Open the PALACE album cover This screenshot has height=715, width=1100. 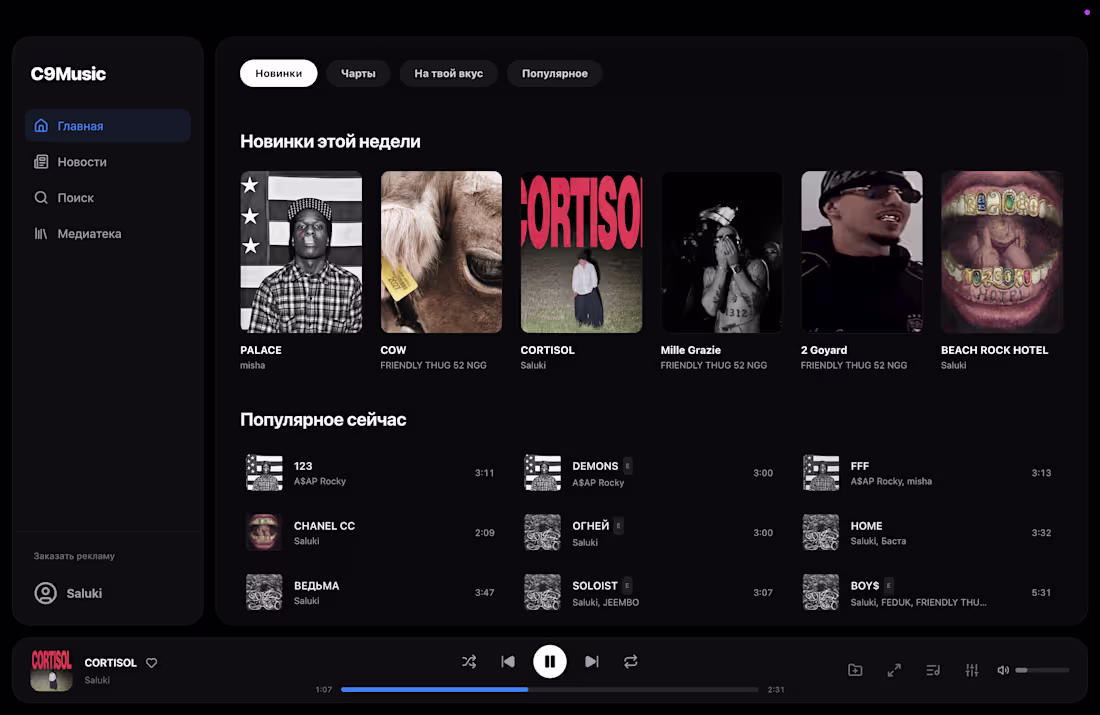tap(301, 252)
